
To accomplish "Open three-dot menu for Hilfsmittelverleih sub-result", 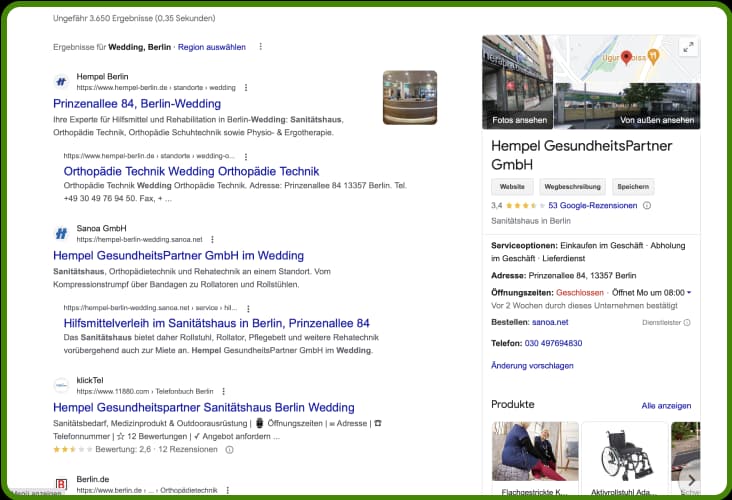I will 248,309.
